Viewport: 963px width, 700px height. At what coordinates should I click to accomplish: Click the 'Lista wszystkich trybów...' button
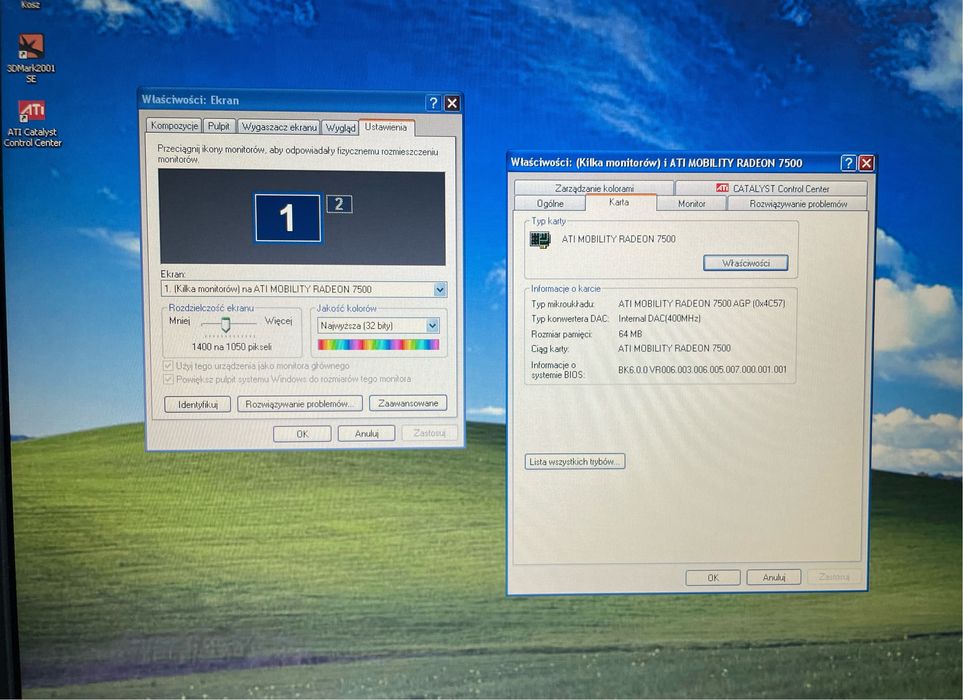(x=575, y=462)
